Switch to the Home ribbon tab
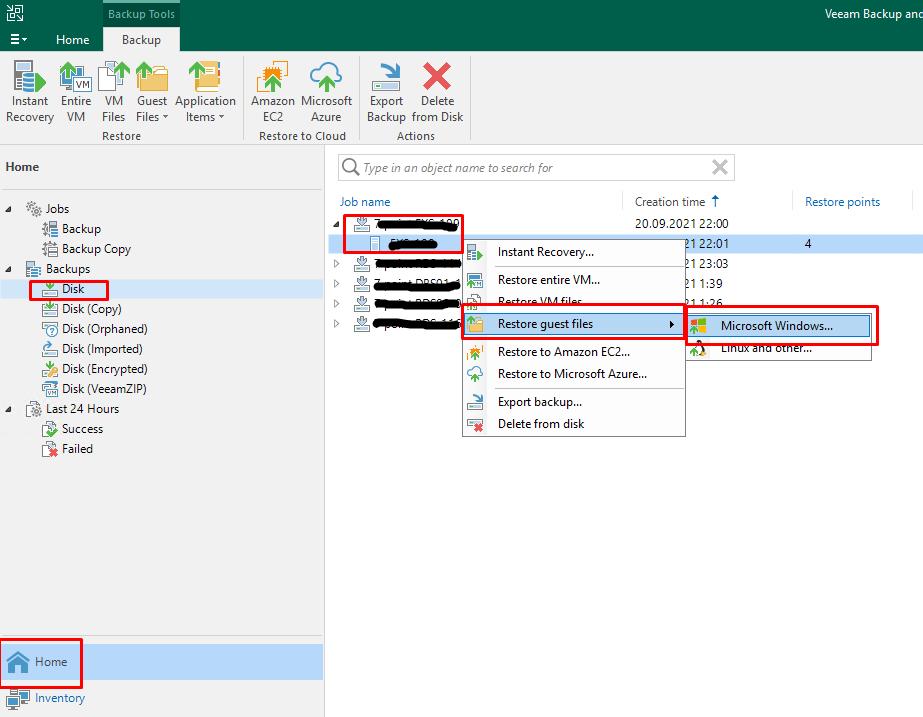This screenshot has width=923, height=717. pos(72,40)
